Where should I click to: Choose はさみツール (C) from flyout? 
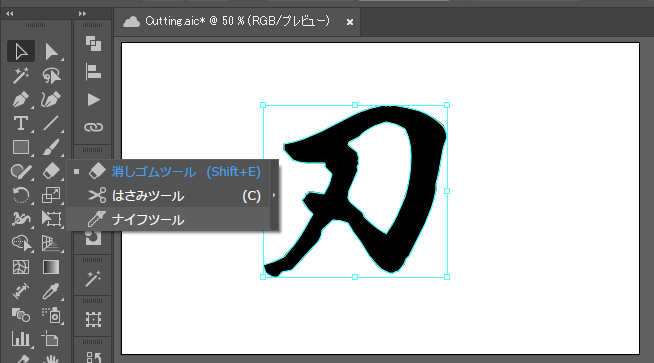(x=169, y=196)
